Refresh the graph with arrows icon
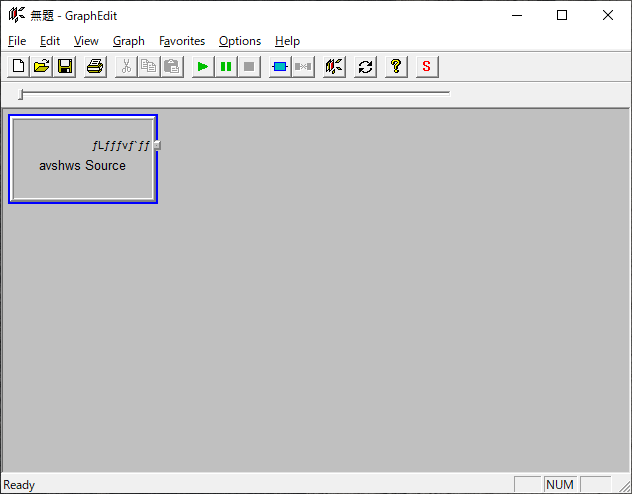Image resolution: width=632 pixels, height=494 pixels. [365, 66]
